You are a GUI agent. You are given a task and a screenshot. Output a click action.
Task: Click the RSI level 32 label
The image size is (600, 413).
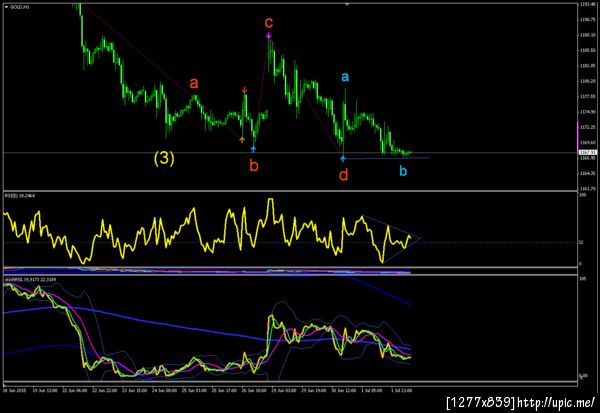(x=581, y=242)
